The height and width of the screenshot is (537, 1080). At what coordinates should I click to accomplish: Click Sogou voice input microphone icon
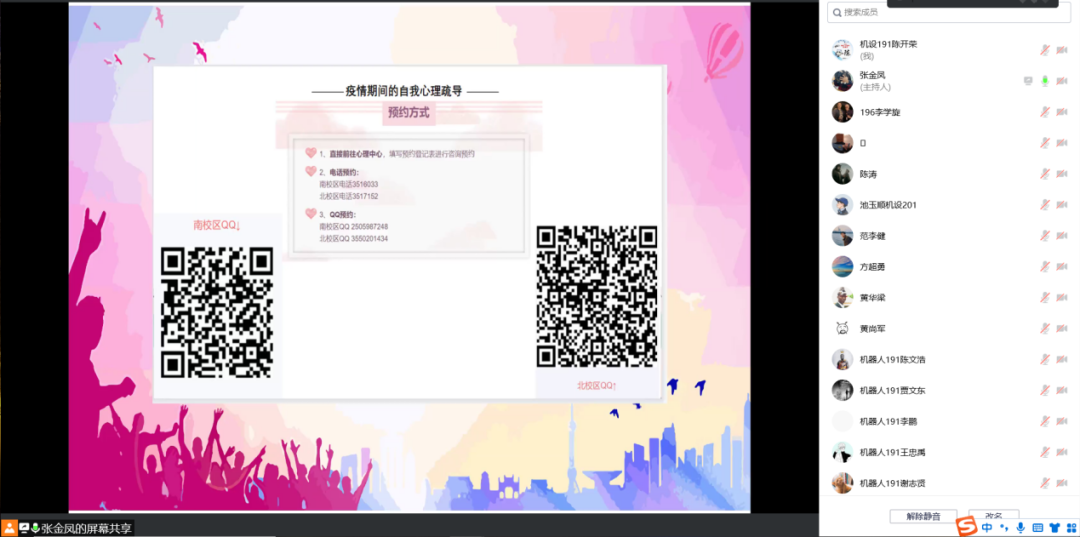(x=1021, y=527)
